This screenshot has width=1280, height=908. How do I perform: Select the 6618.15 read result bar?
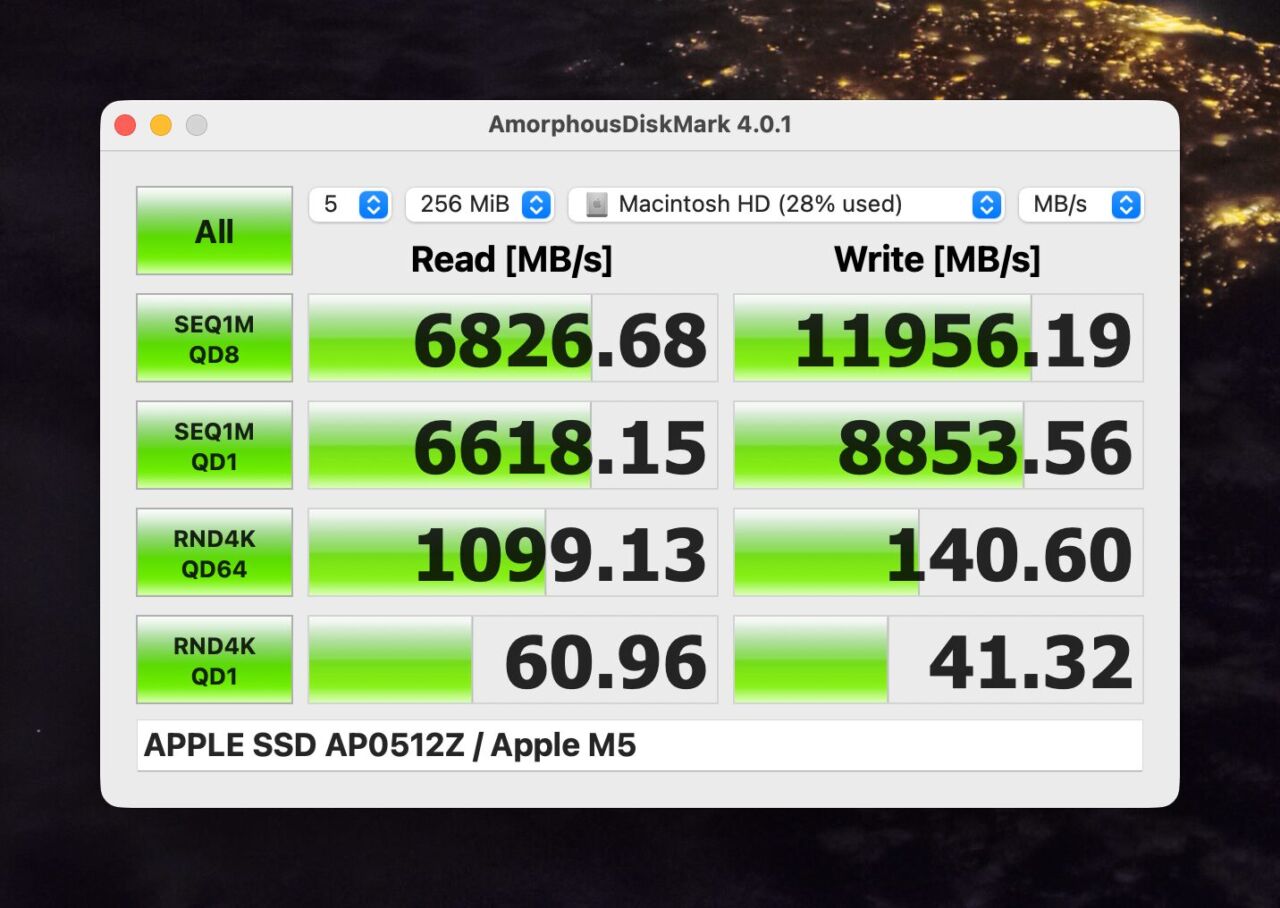513,445
